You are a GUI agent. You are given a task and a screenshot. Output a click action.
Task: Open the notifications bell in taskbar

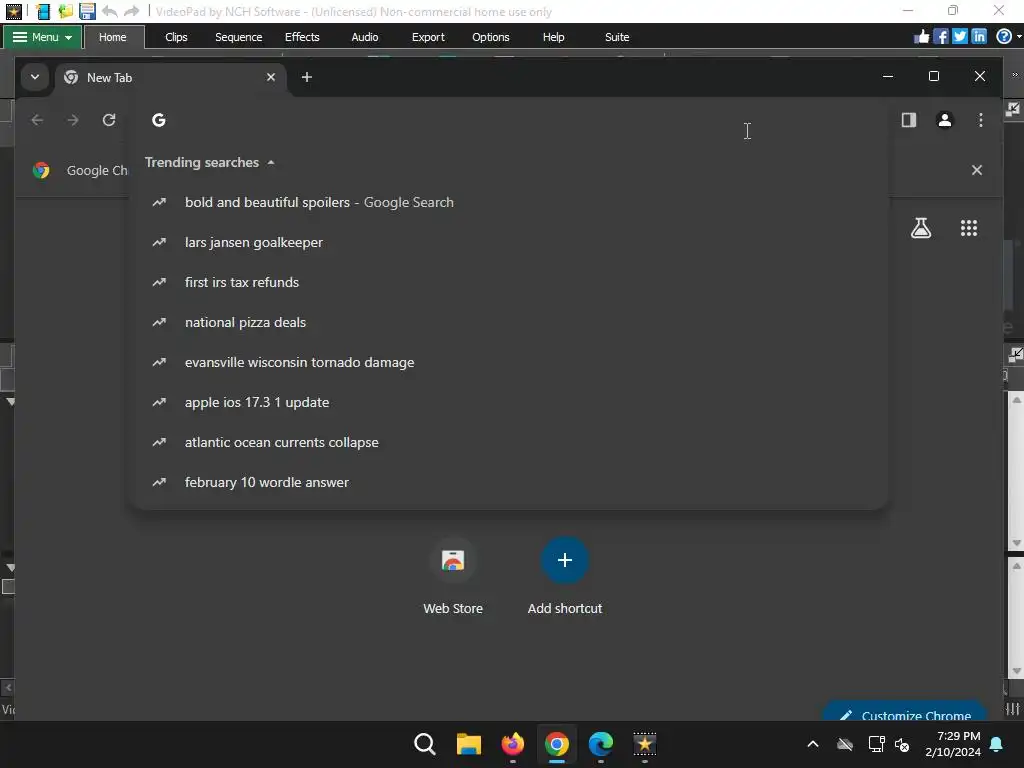tap(997, 744)
